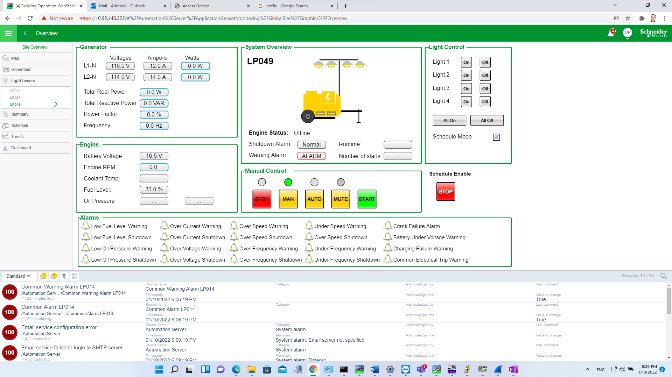Click the MAN mode button
This screenshot has height=377, width=672.
288,199
